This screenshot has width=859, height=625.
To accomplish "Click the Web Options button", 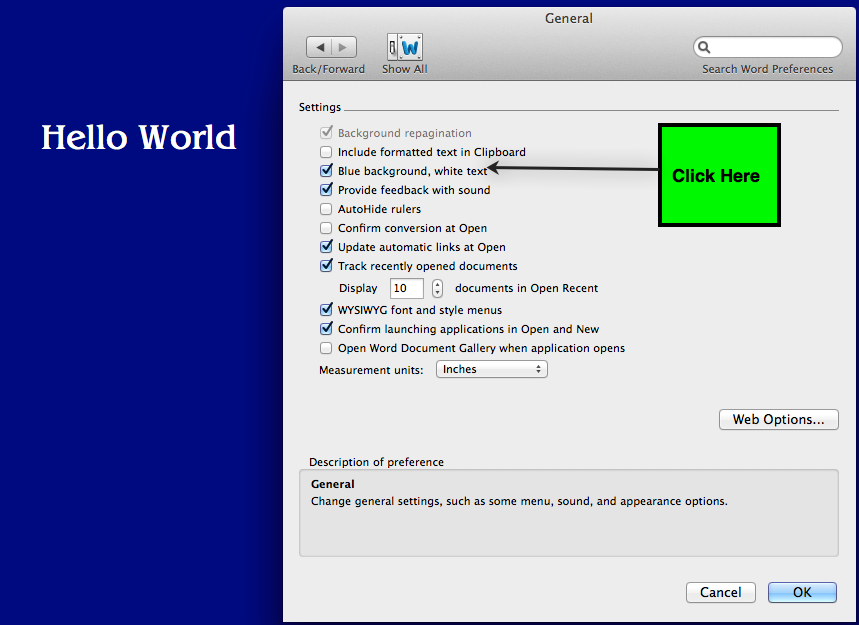I will [778, 420].
